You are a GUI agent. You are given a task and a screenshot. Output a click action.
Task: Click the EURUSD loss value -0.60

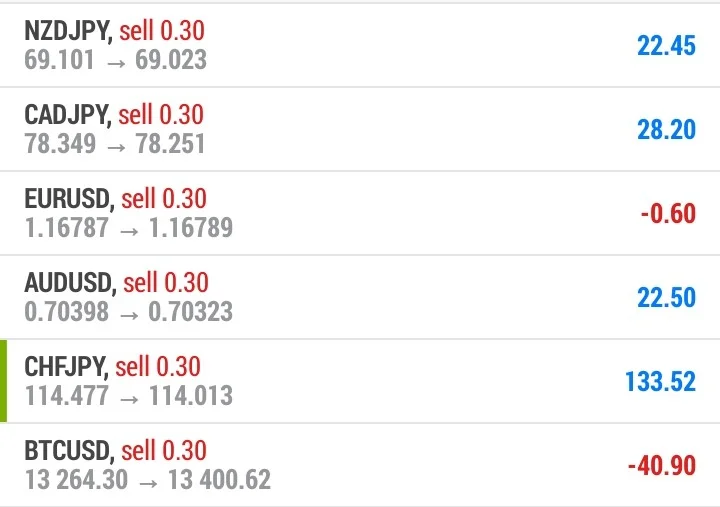pos(668,214)
